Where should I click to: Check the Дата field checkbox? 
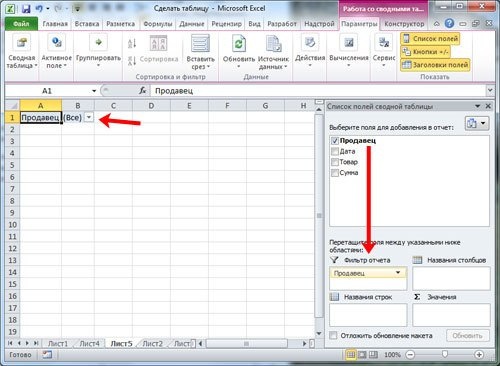pos(335,151)
